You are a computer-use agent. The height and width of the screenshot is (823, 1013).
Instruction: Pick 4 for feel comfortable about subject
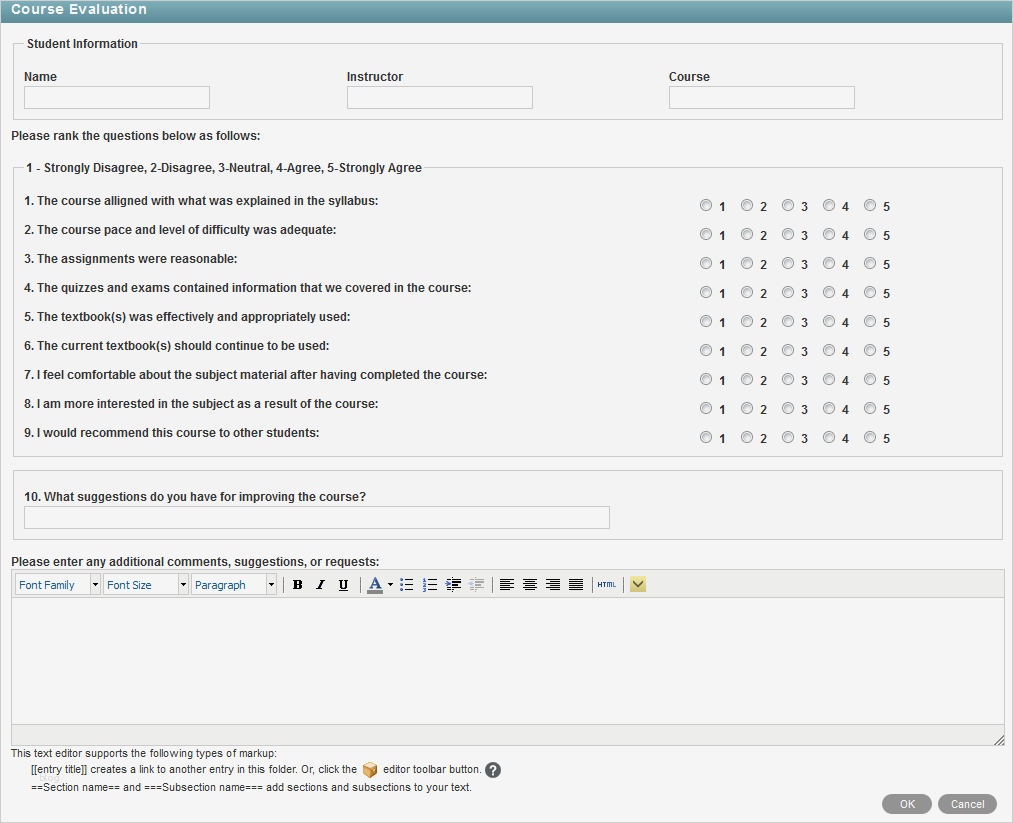click(x=829, y=380)
